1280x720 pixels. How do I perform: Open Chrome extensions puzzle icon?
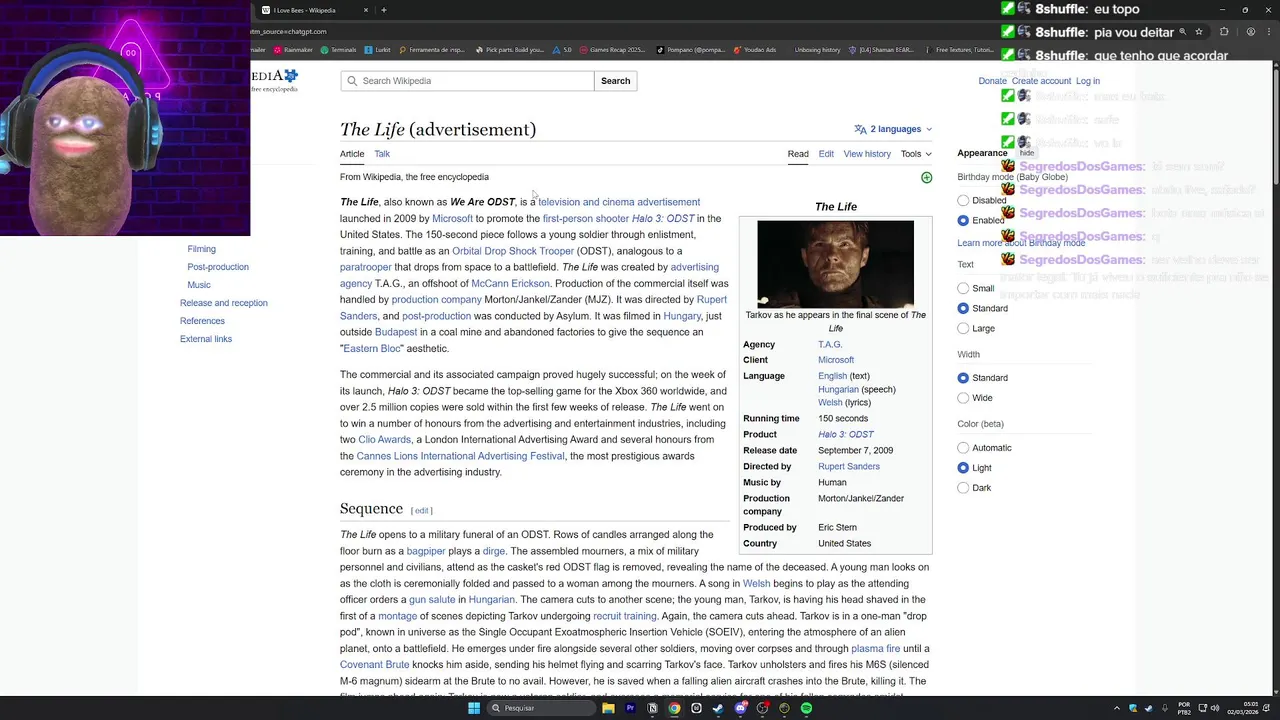pyautogui.click(x=1224, y=31)
